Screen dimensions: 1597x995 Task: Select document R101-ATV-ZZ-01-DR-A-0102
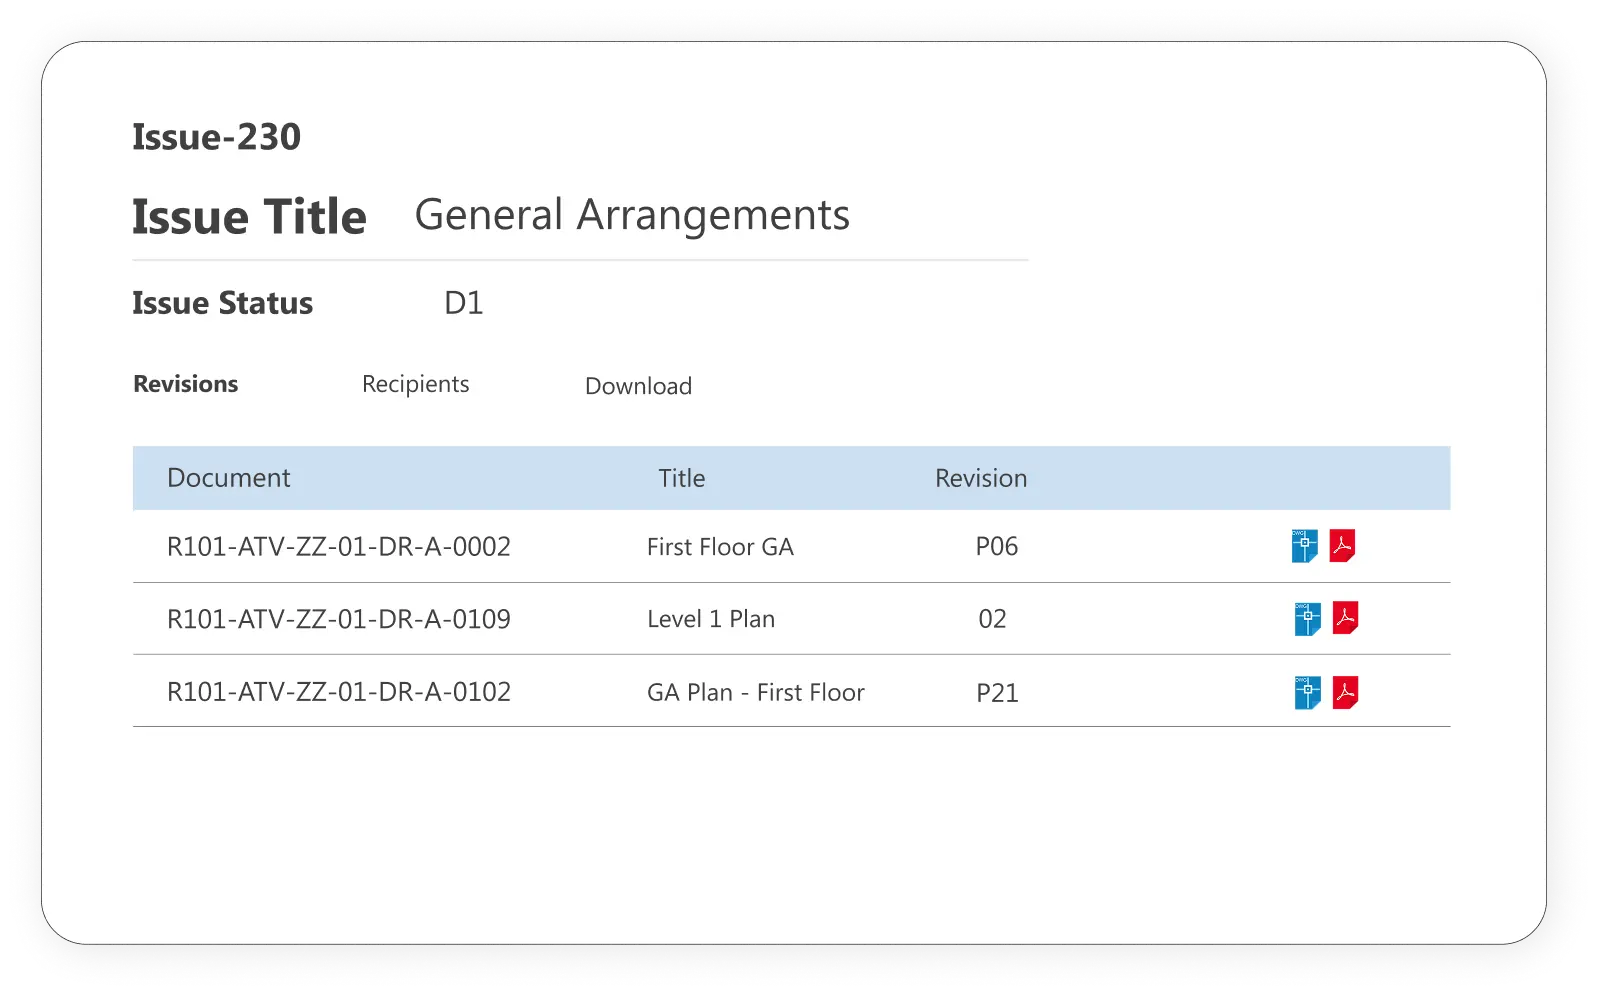coord(338,692)
